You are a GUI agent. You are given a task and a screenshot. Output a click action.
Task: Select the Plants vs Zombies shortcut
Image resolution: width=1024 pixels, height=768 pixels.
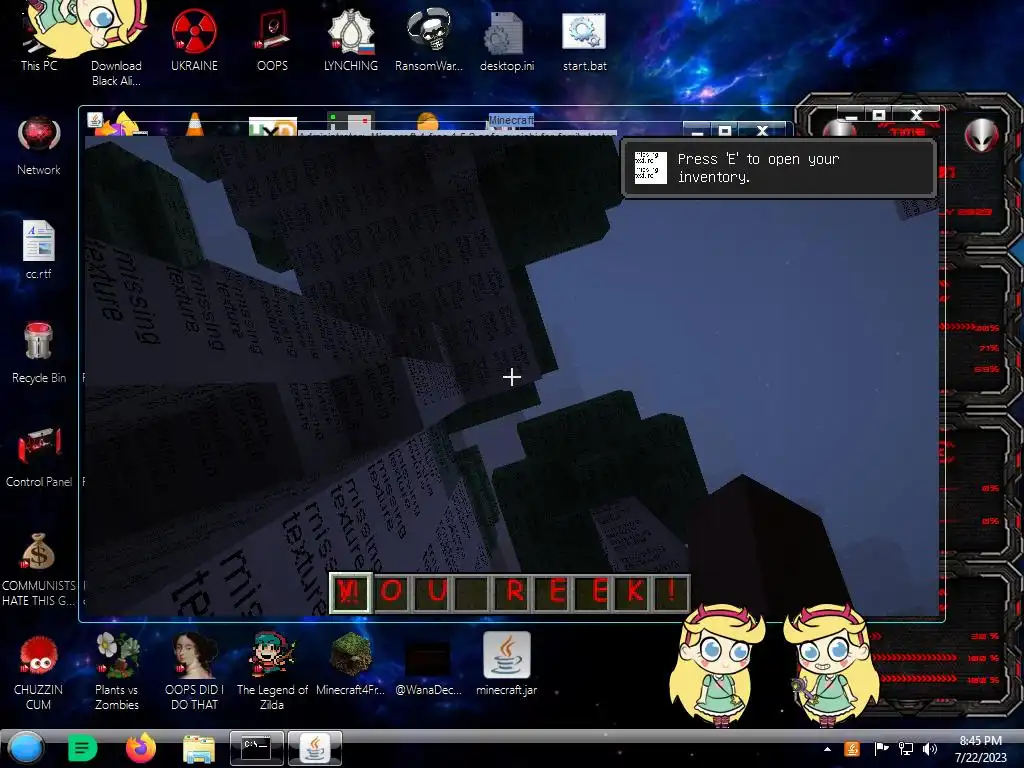click(117, 671)
